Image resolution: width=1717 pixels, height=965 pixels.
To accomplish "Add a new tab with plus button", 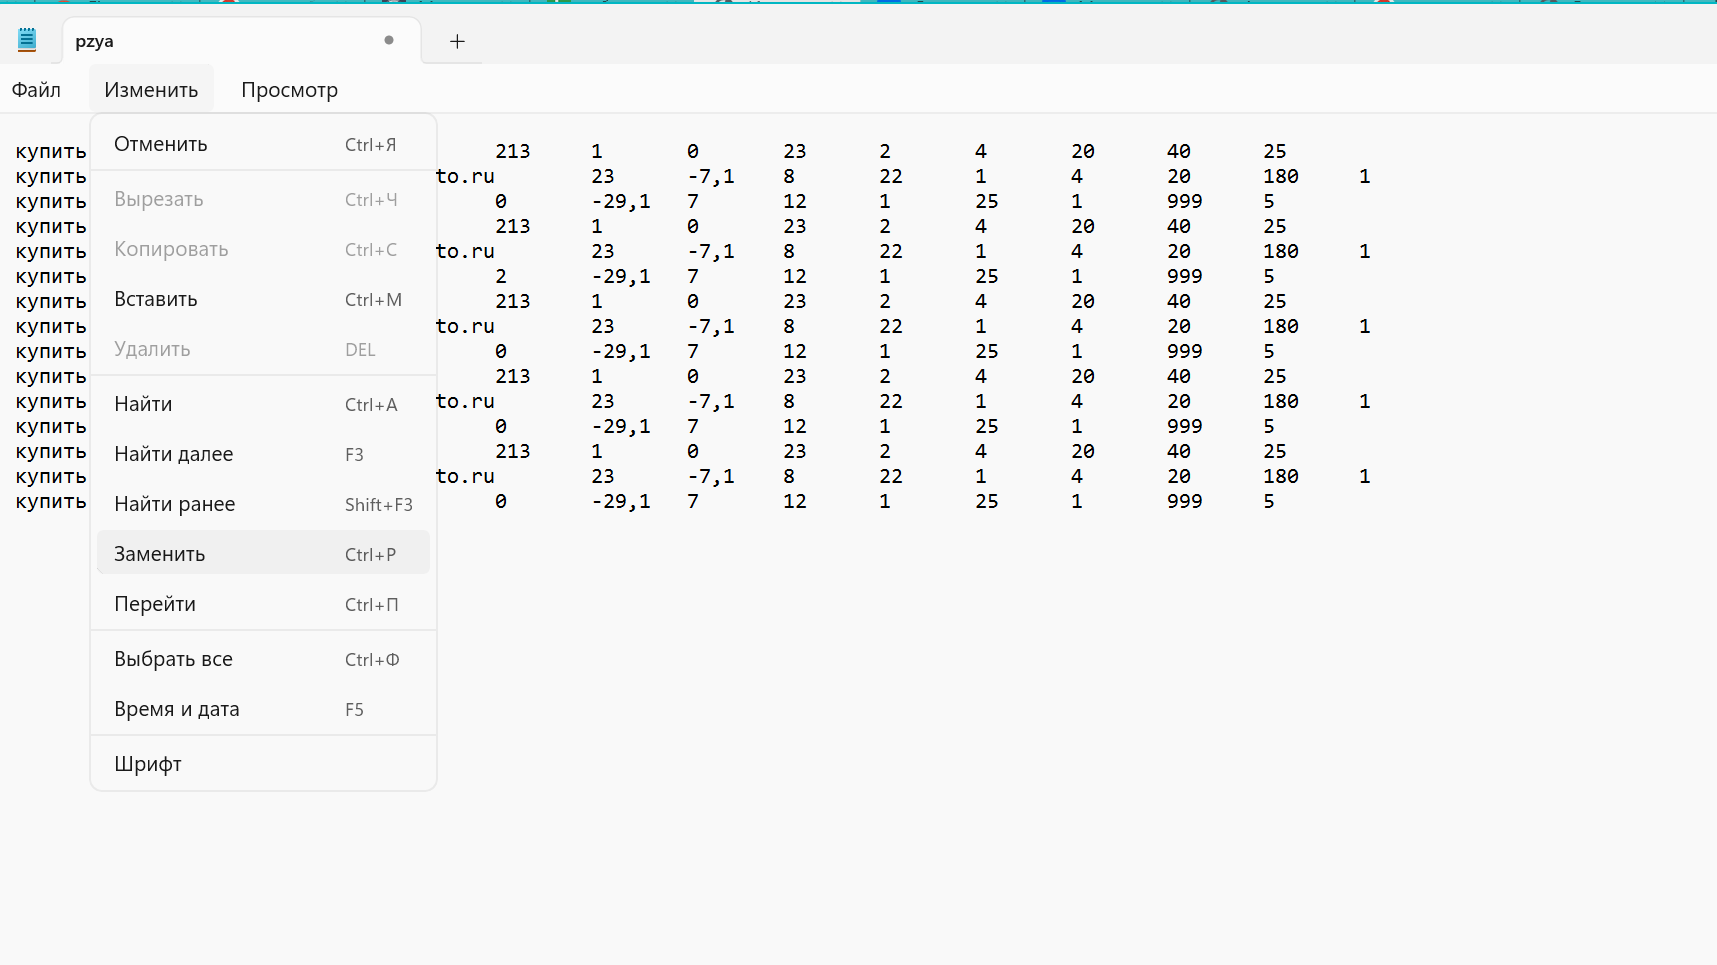I will click(x=457, y=41).
